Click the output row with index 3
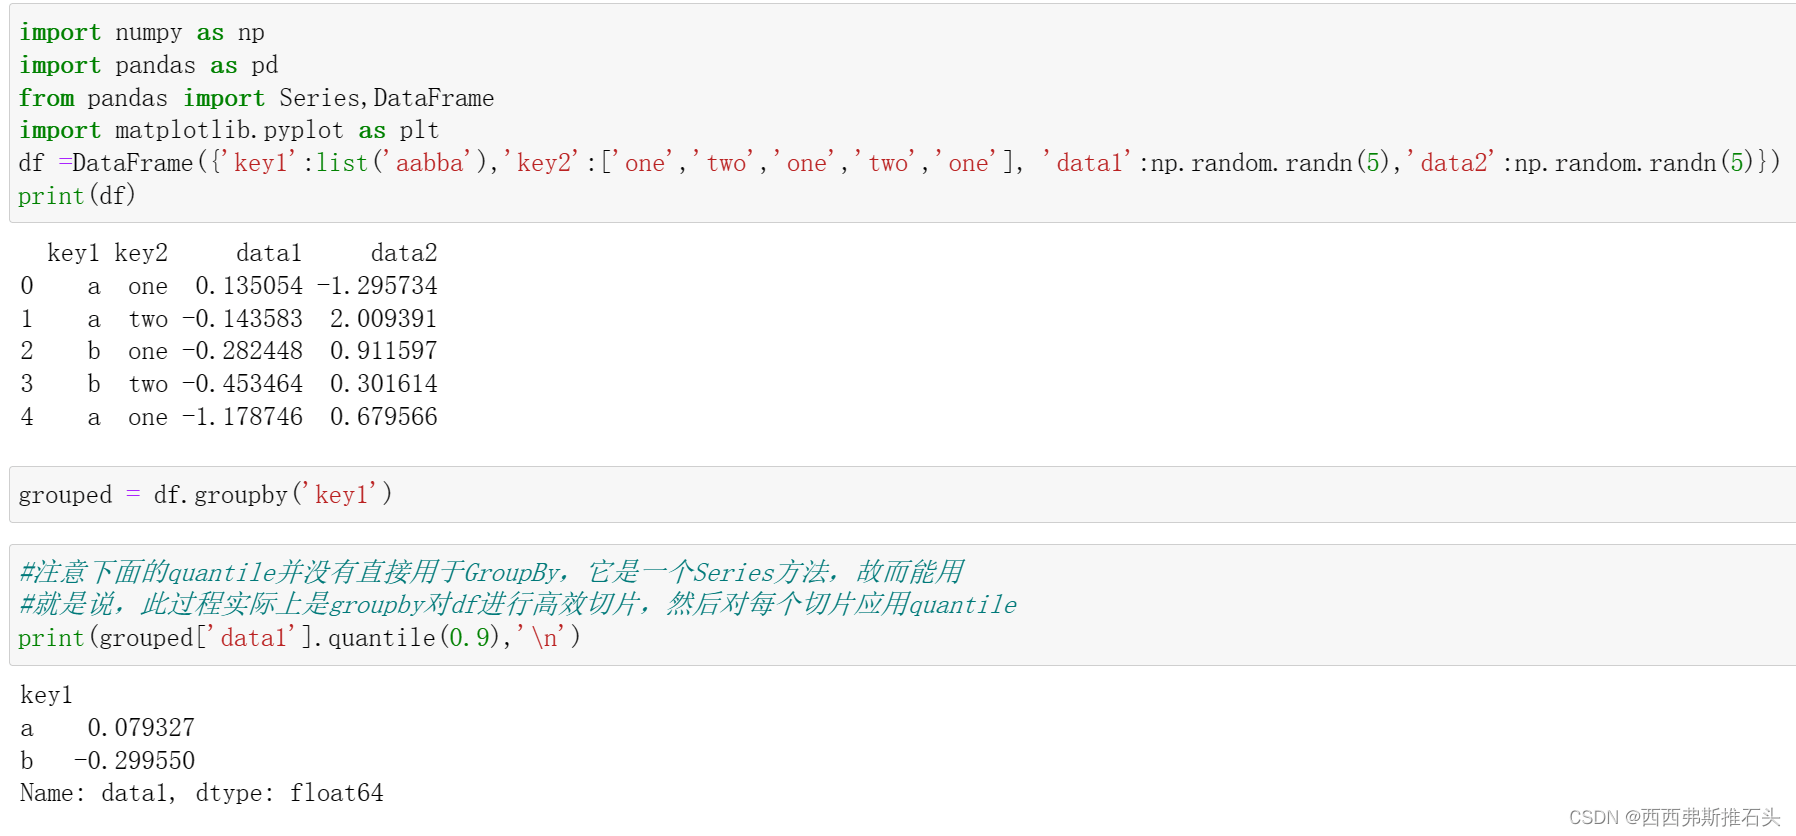This screenshot has width=1796, height=836. coord(229,384)
